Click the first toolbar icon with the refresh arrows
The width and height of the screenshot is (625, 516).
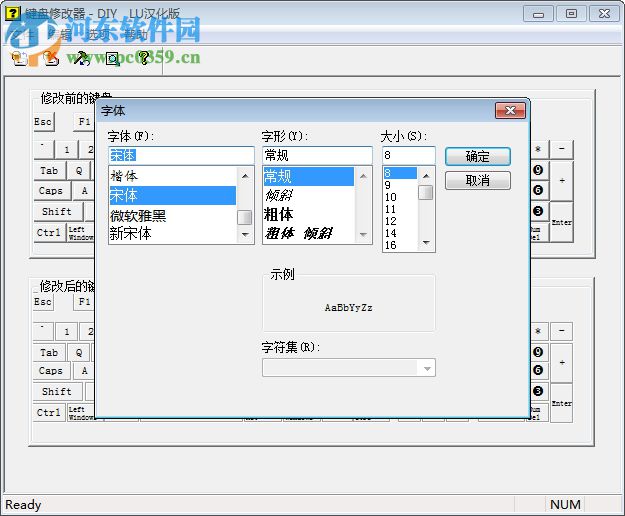19,58
